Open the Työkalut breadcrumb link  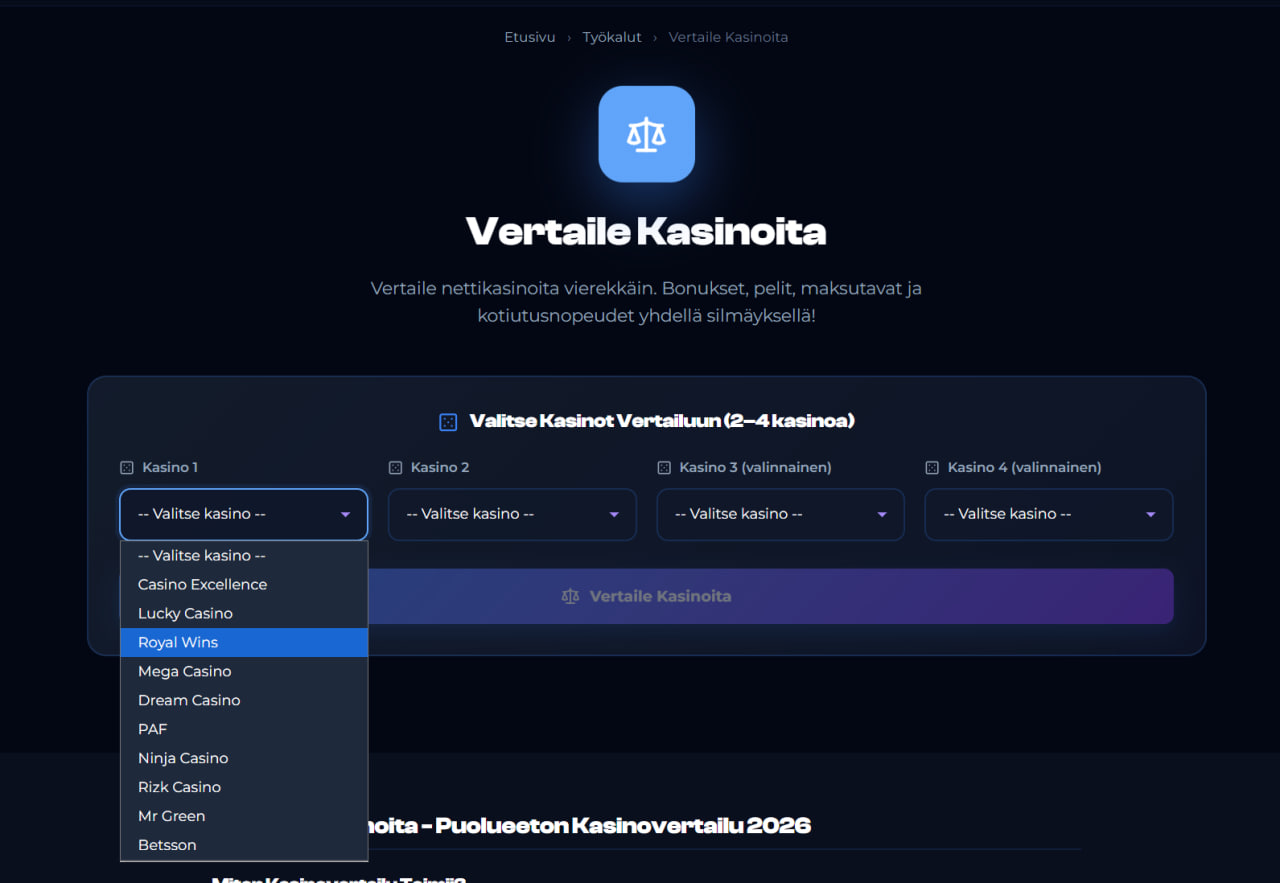(x=611, y=37)
